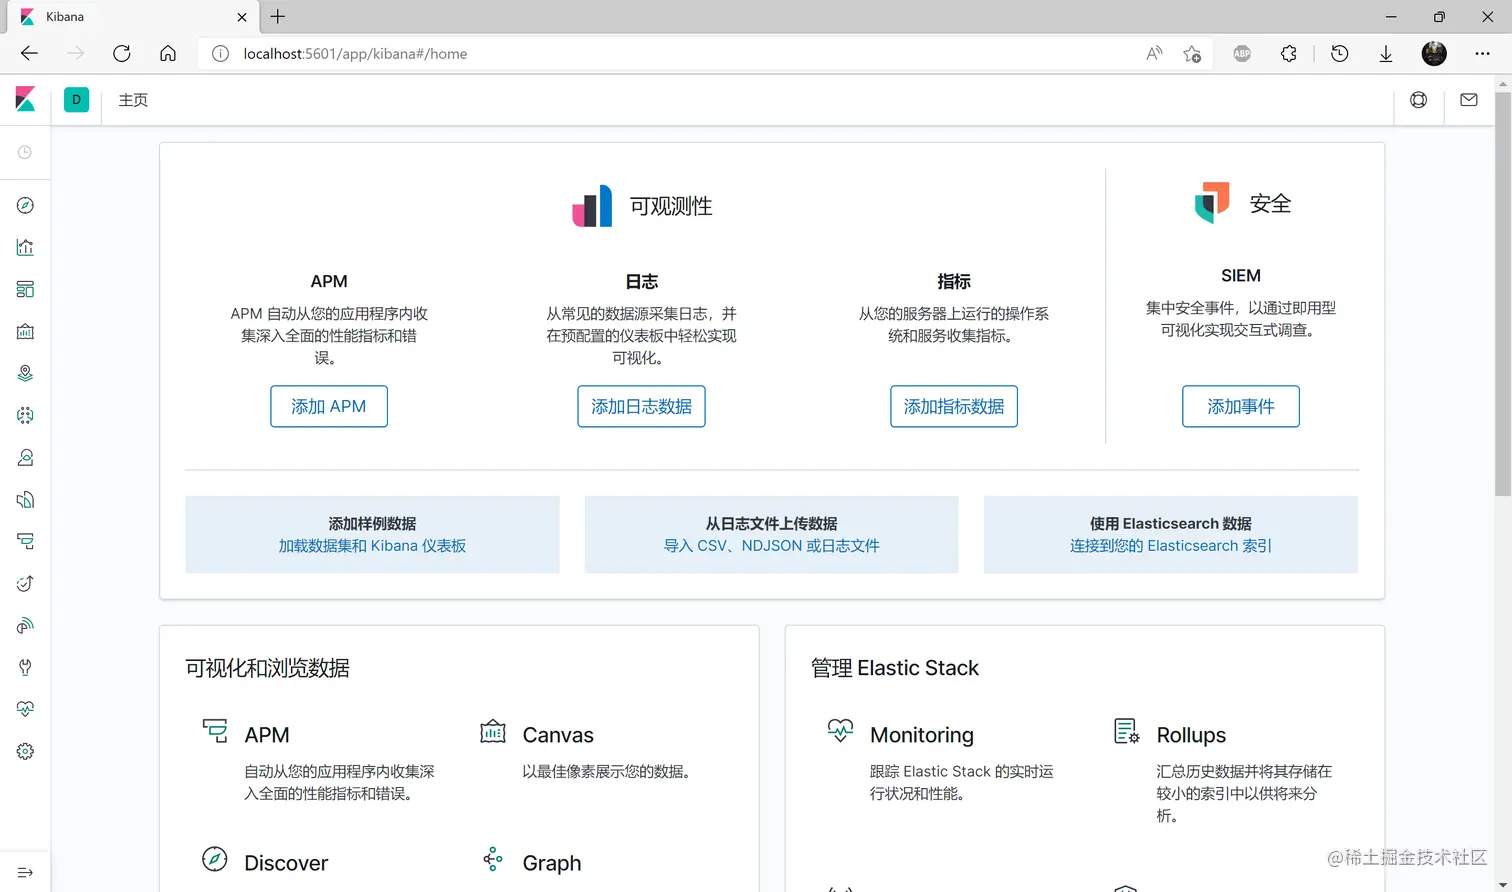
Task: Open the 导入 CSV、NDJSON 或日志文件 link
Action: [x=772, y=546]
